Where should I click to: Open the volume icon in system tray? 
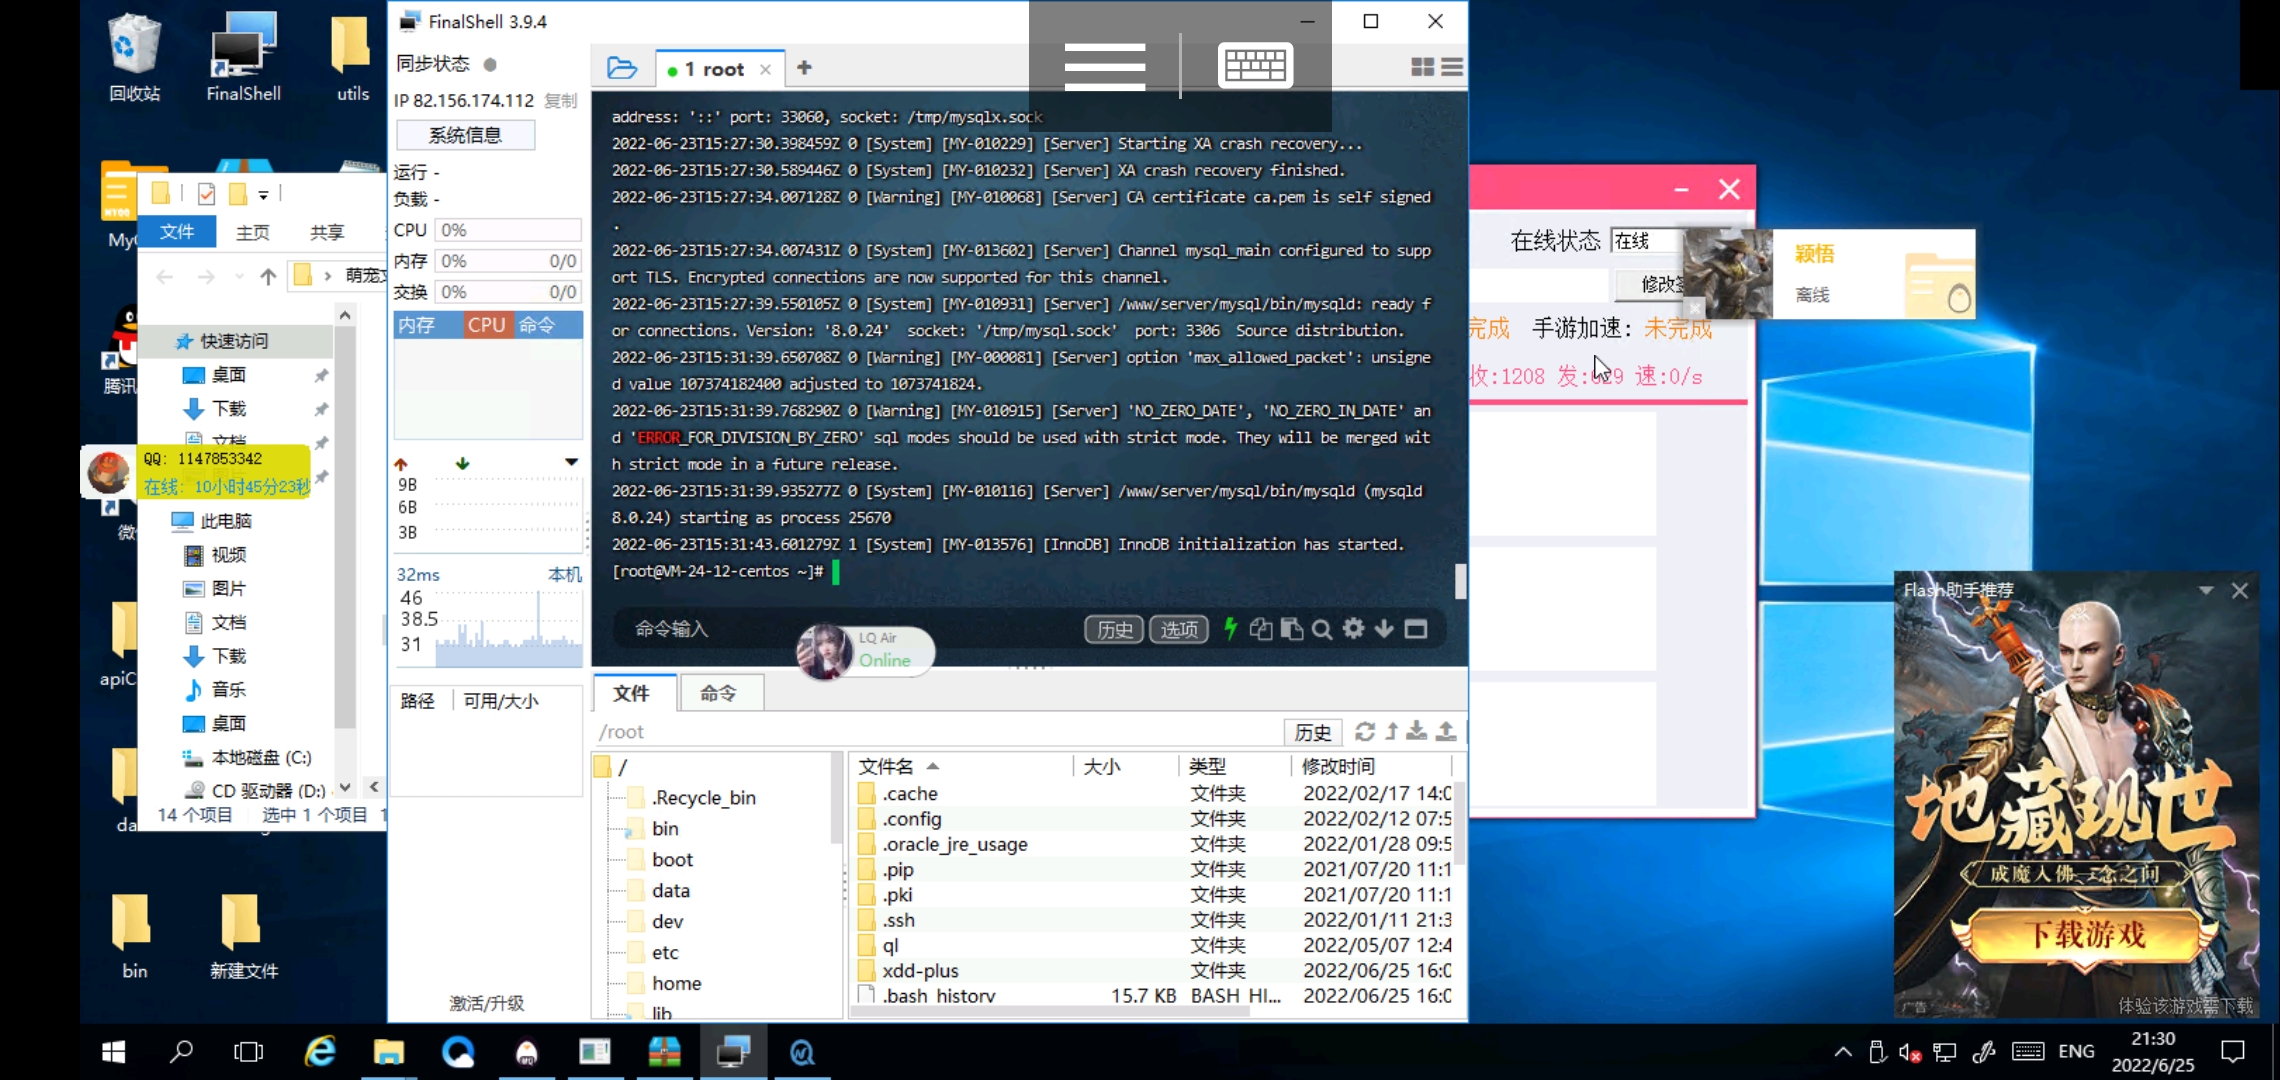click(x=1909, y=1052)
